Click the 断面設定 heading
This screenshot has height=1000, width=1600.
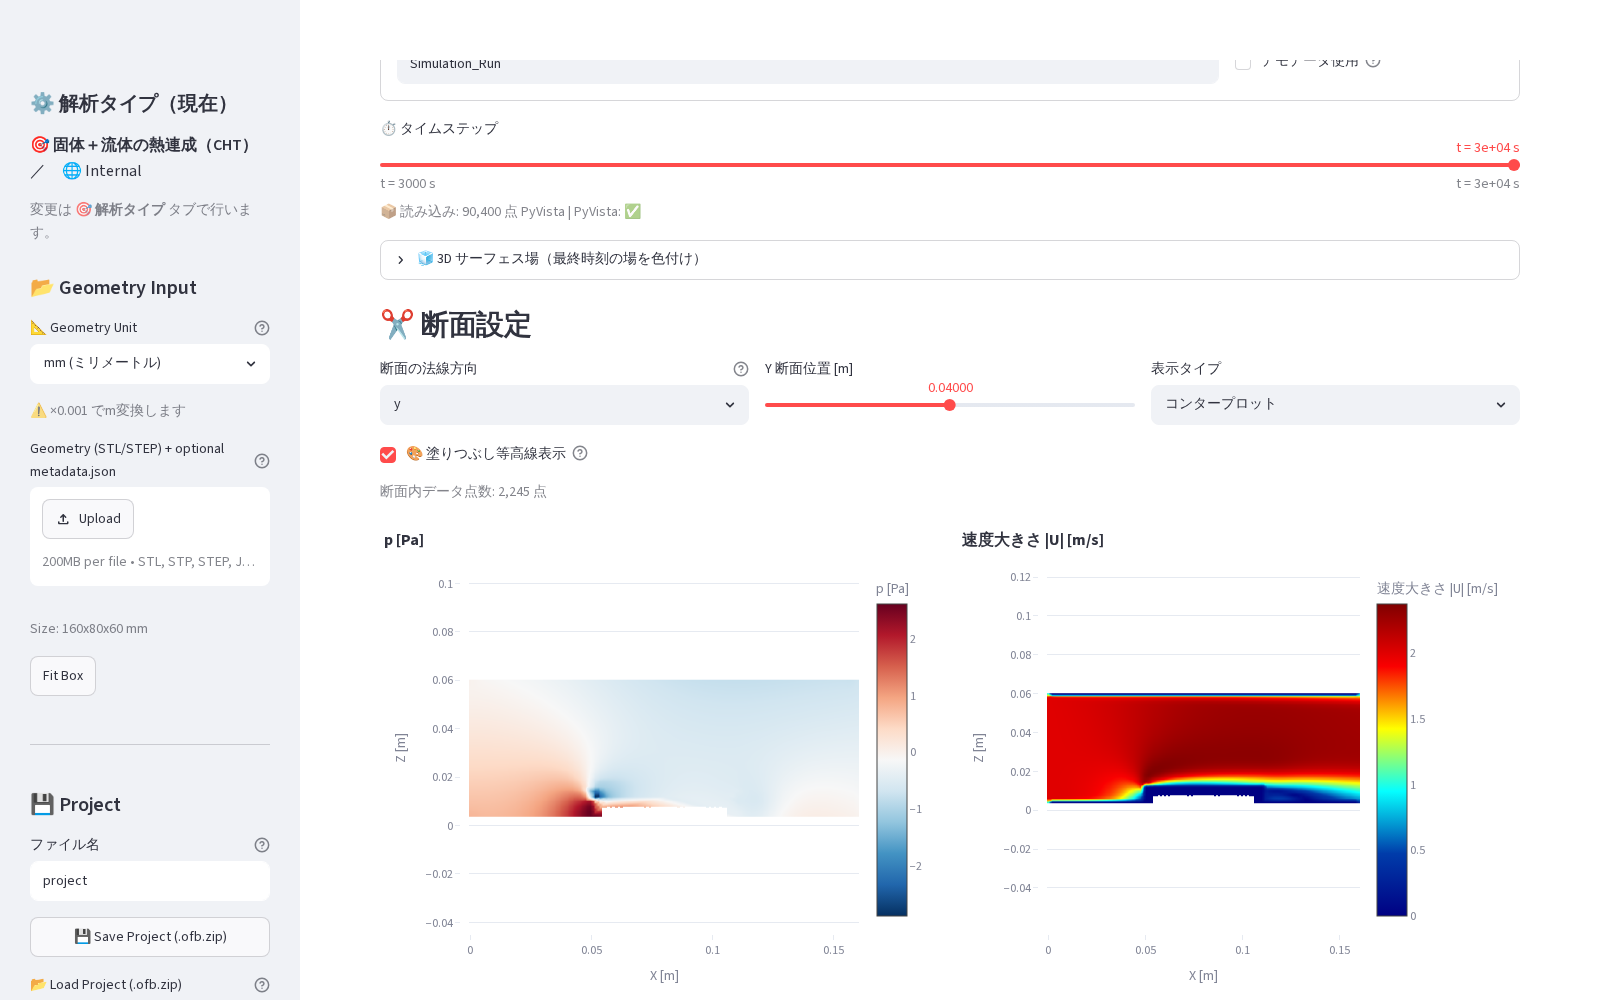[x=456, y=325]
